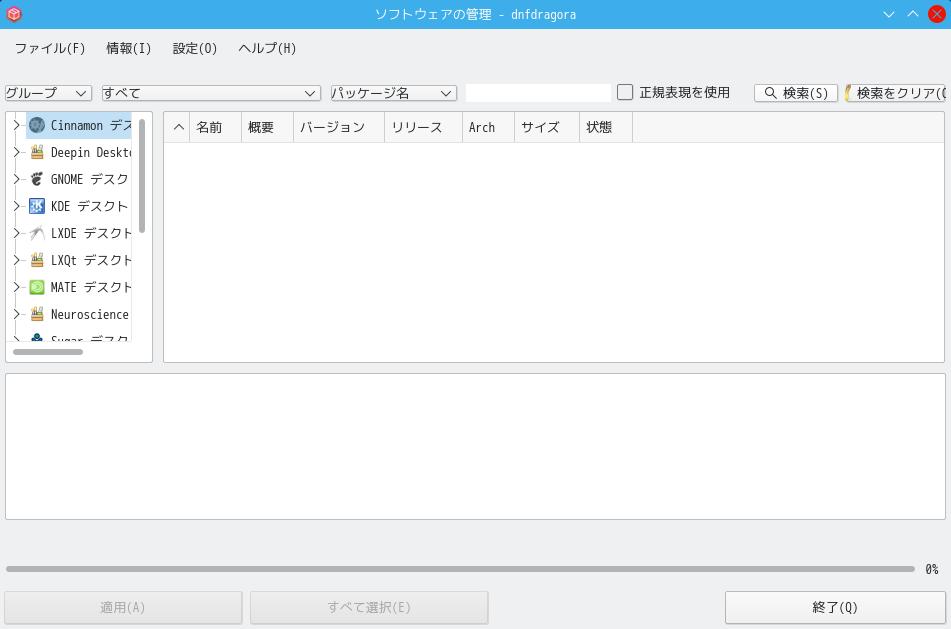The width and height of the screenshot is (951, 629).
Task: Open the ヘルプ(H) menu
Action: [267, 49]
